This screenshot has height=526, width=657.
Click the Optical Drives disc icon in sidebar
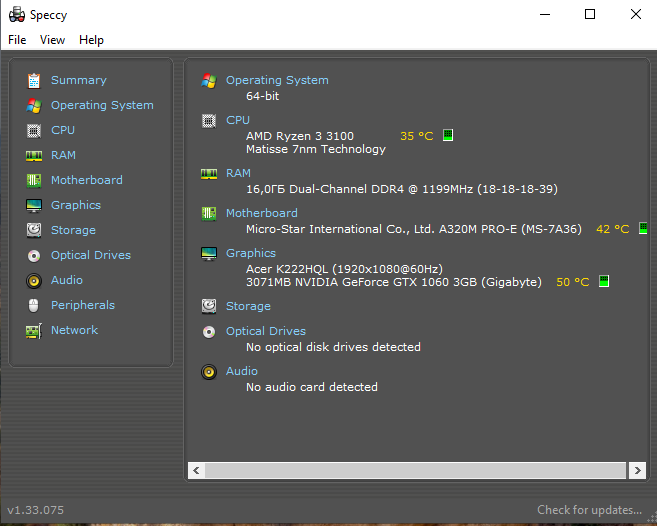pyautogui.click(x=34, y=256)
